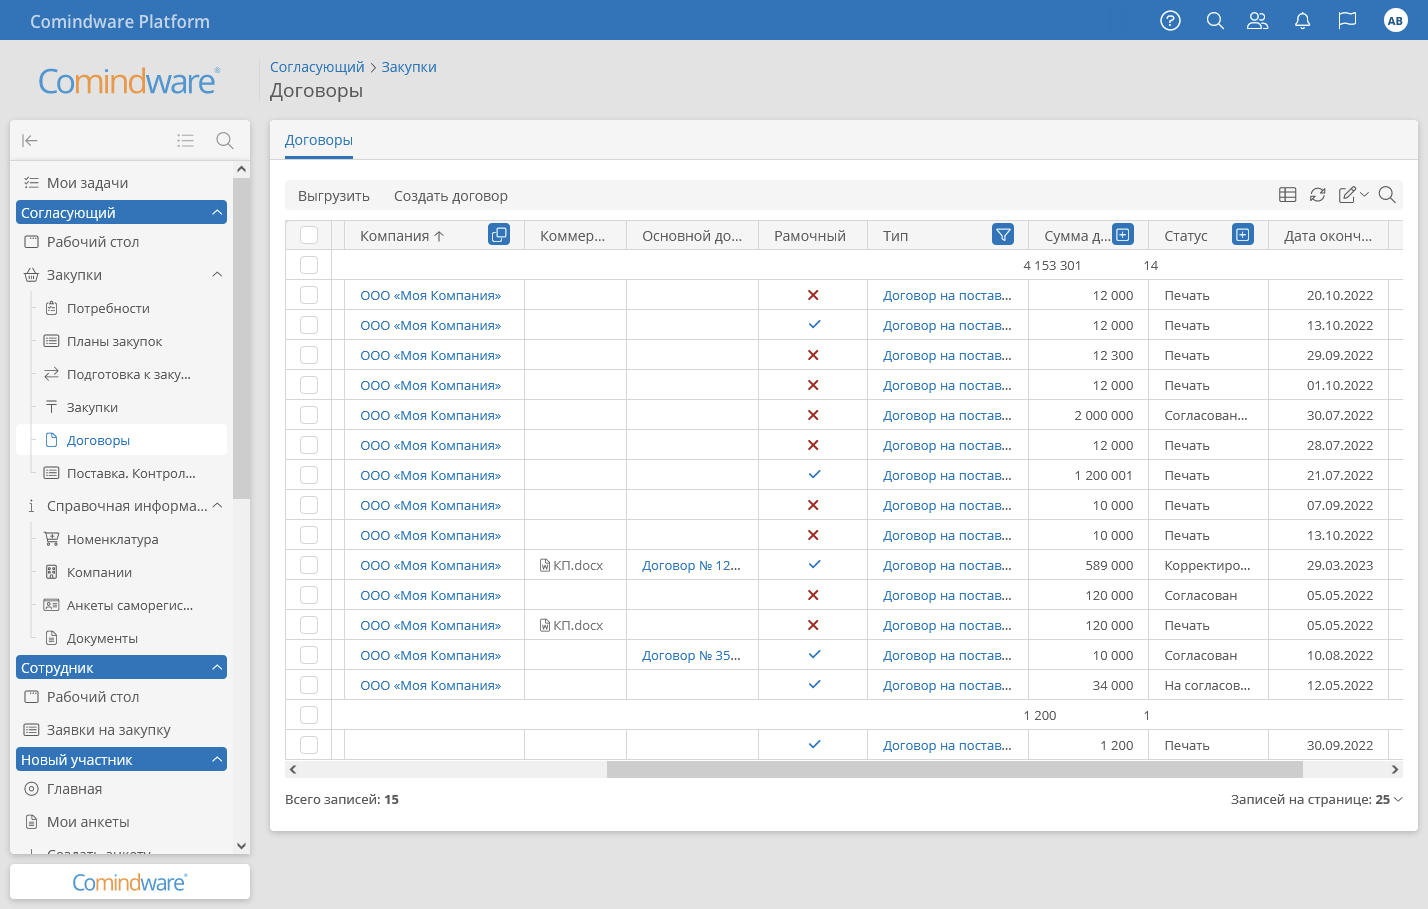1428x909 pixels.
Task: Open Главная in sidebar
Action: point(74,789)
